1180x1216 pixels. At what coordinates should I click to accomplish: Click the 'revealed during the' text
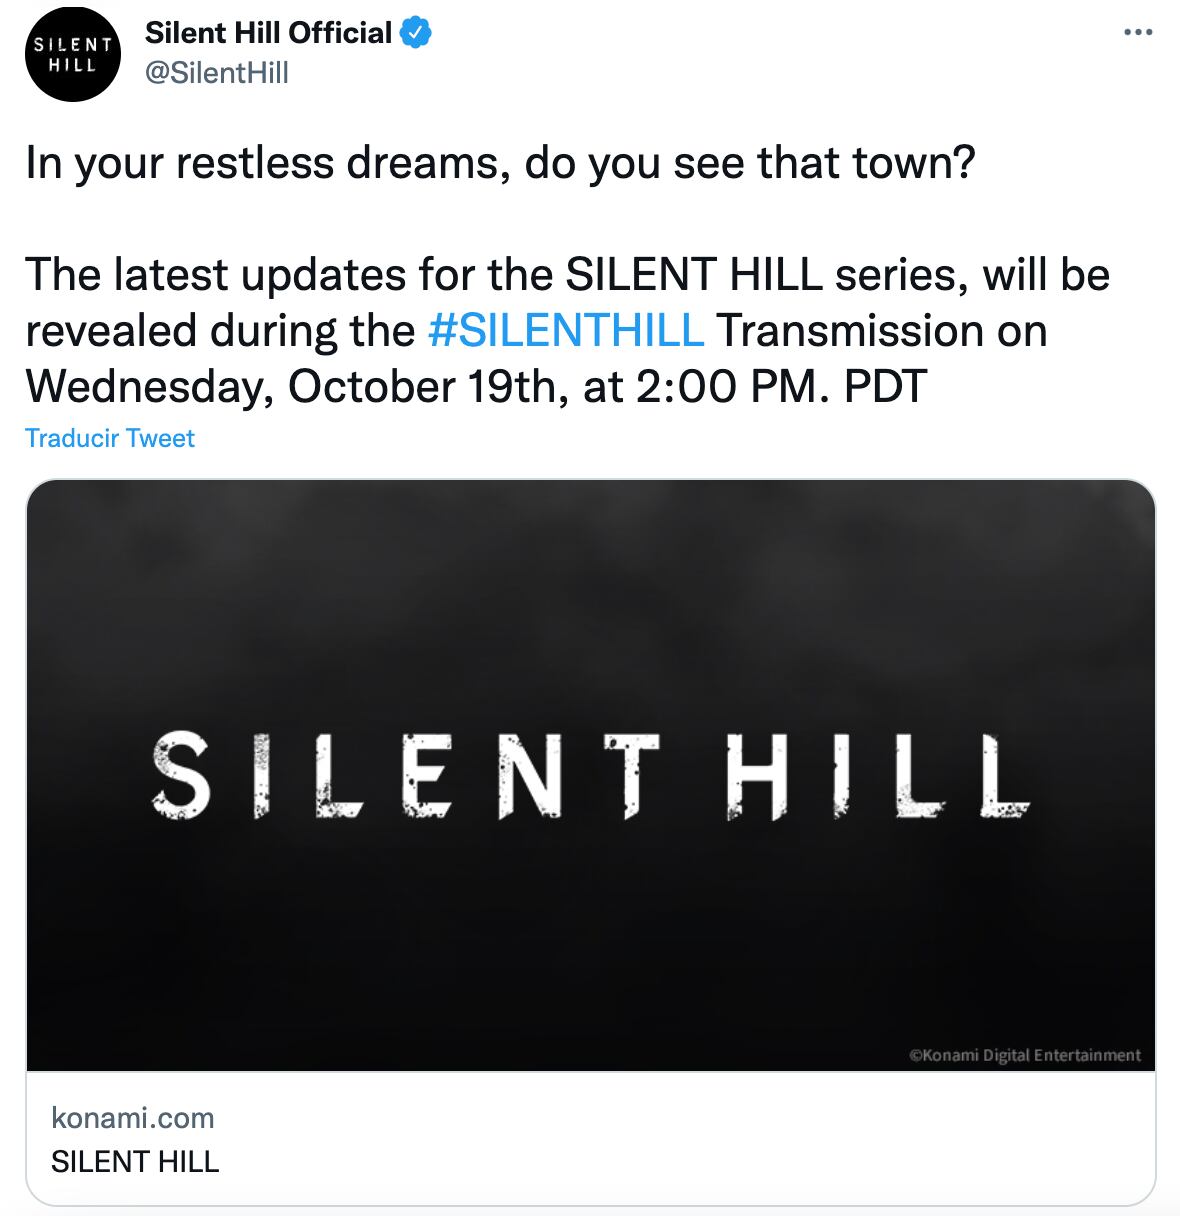220,330
